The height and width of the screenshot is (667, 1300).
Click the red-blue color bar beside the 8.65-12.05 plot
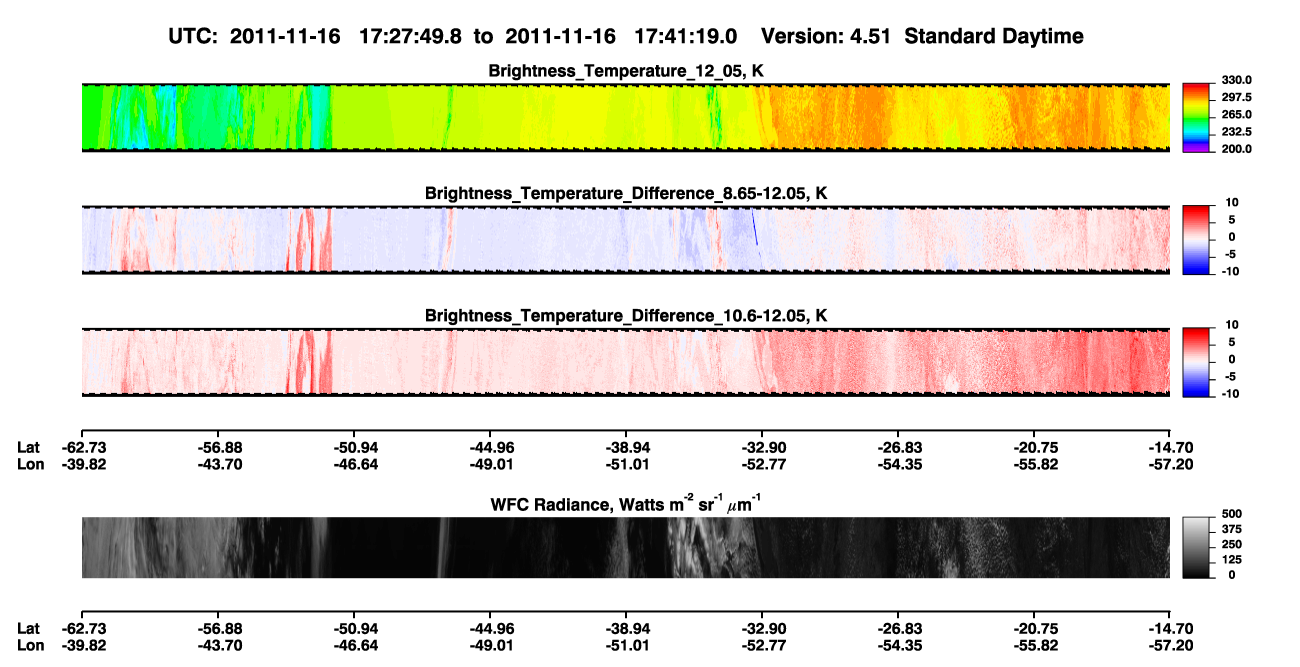[x=1196, y=239]
